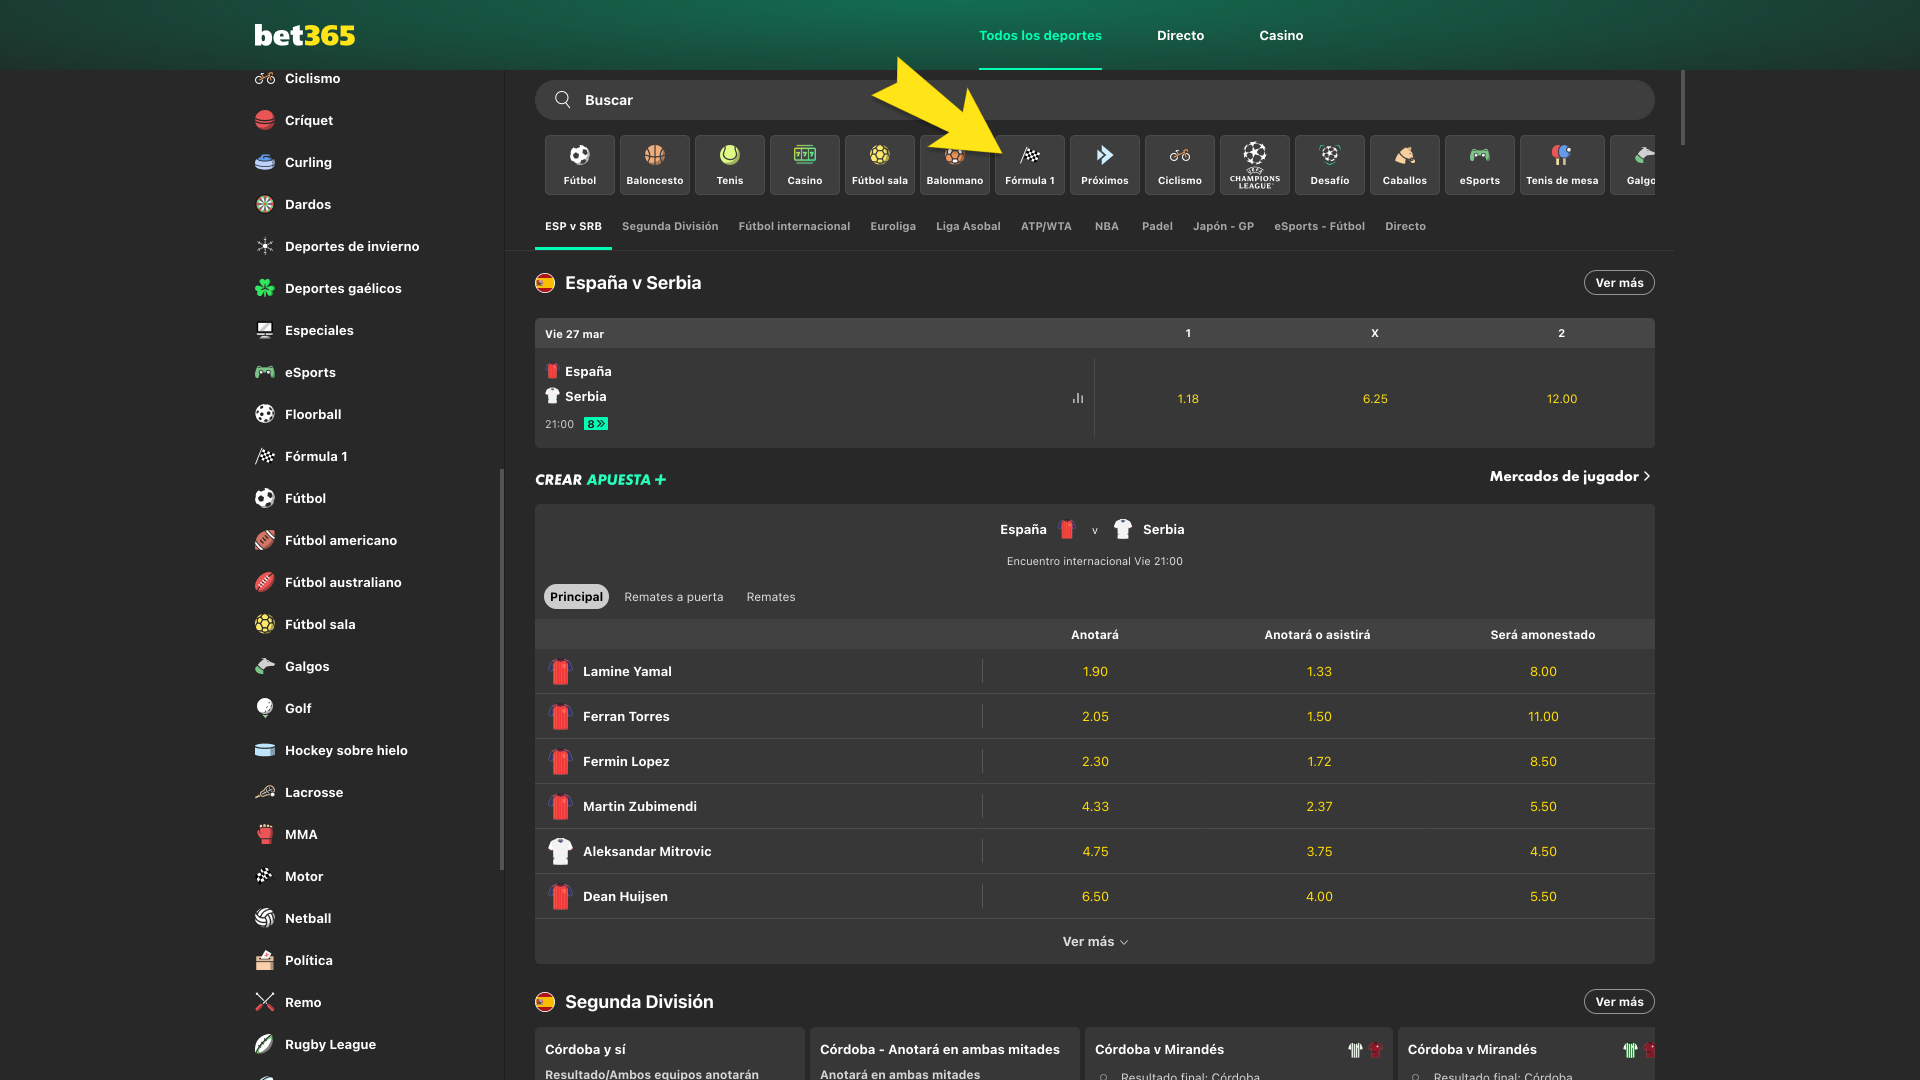Open the Ciclismo sport tile

tap(1179, 165)
